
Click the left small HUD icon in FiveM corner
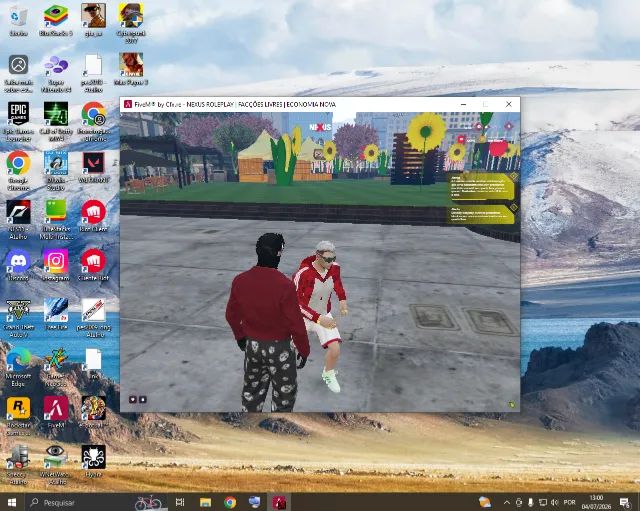(133, 399)
